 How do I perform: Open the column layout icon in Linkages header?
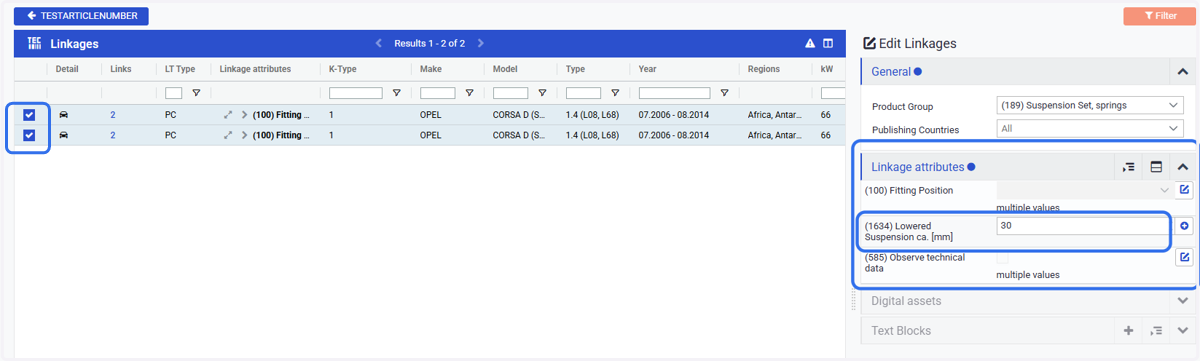[x=828, y=44]
